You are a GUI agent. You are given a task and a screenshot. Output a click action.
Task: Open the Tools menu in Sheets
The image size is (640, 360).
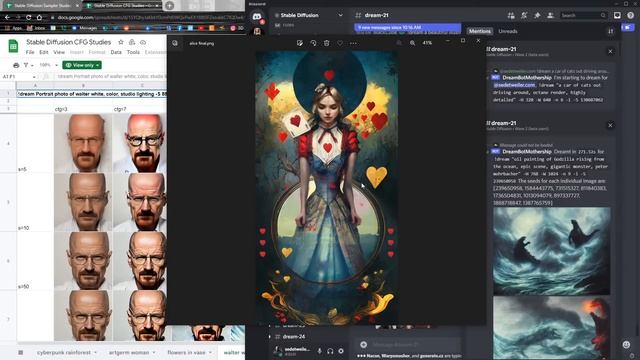click(x=133, y=52)
